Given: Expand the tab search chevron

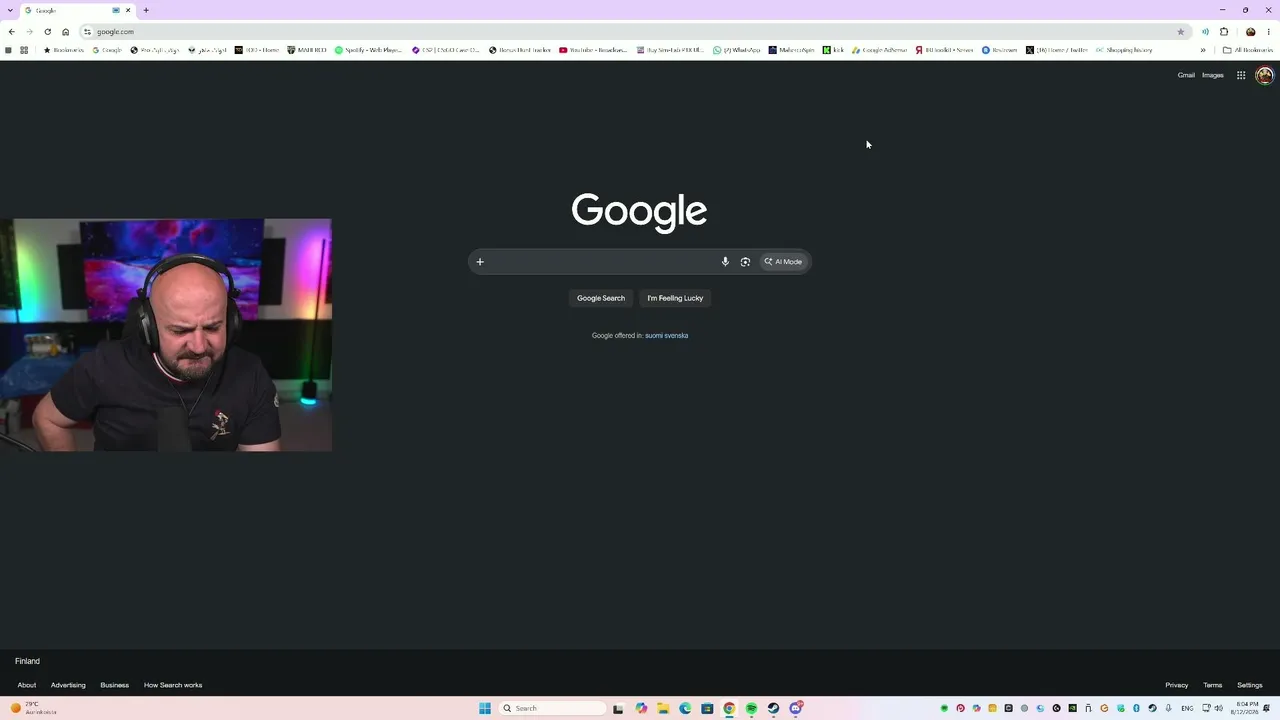Looking at the screenshot, I should click(x=9, y=10).
